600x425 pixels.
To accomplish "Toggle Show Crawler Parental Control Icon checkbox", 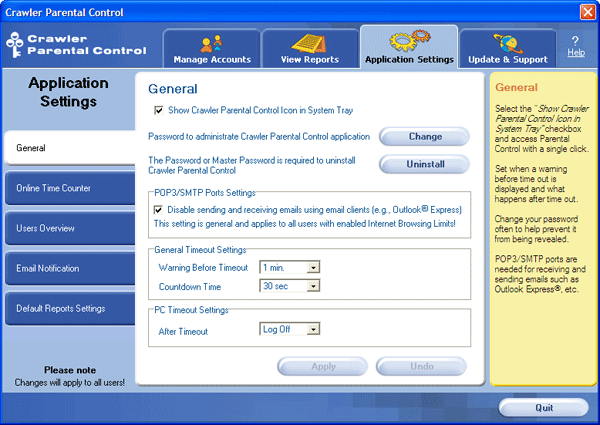I will tap(158, 111).
